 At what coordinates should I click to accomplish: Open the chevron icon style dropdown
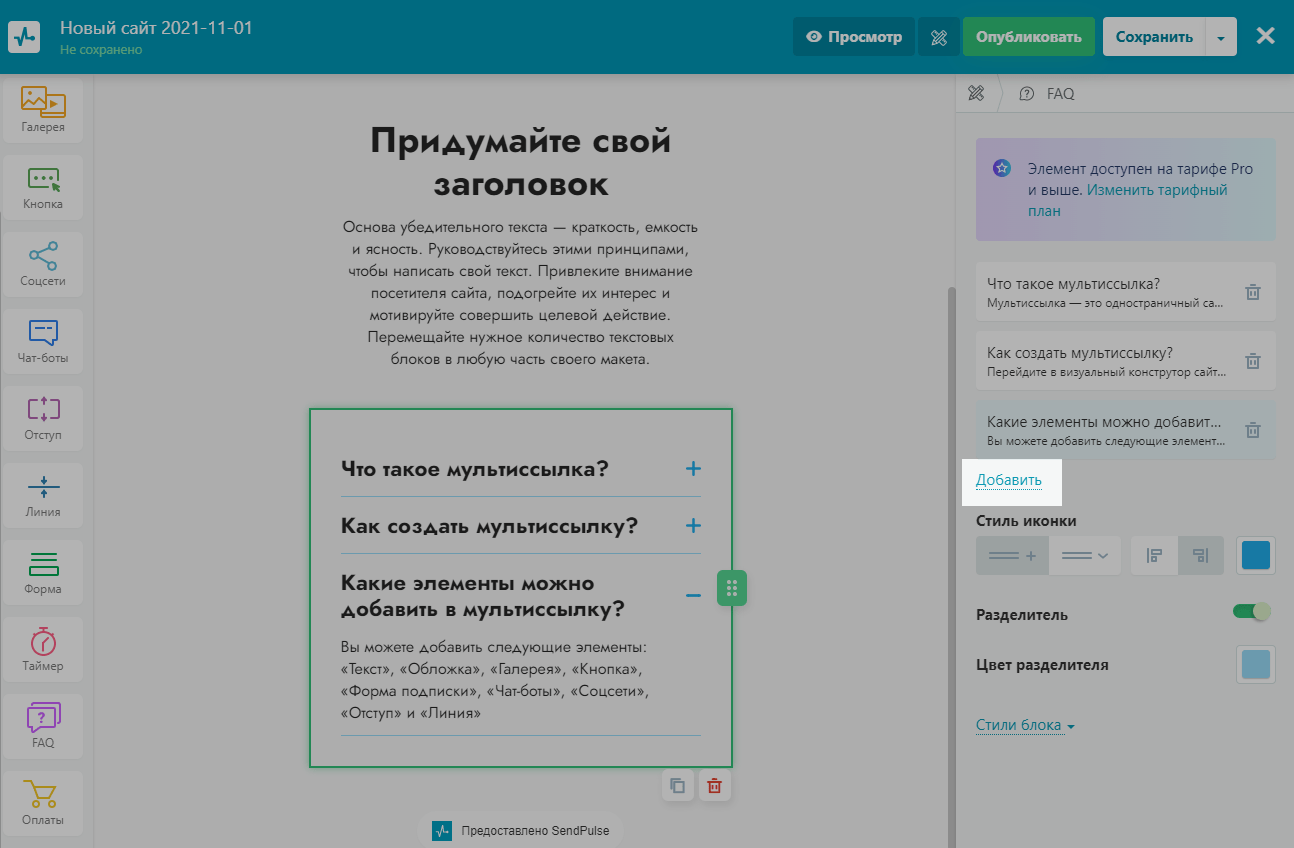pos(1085,556)
